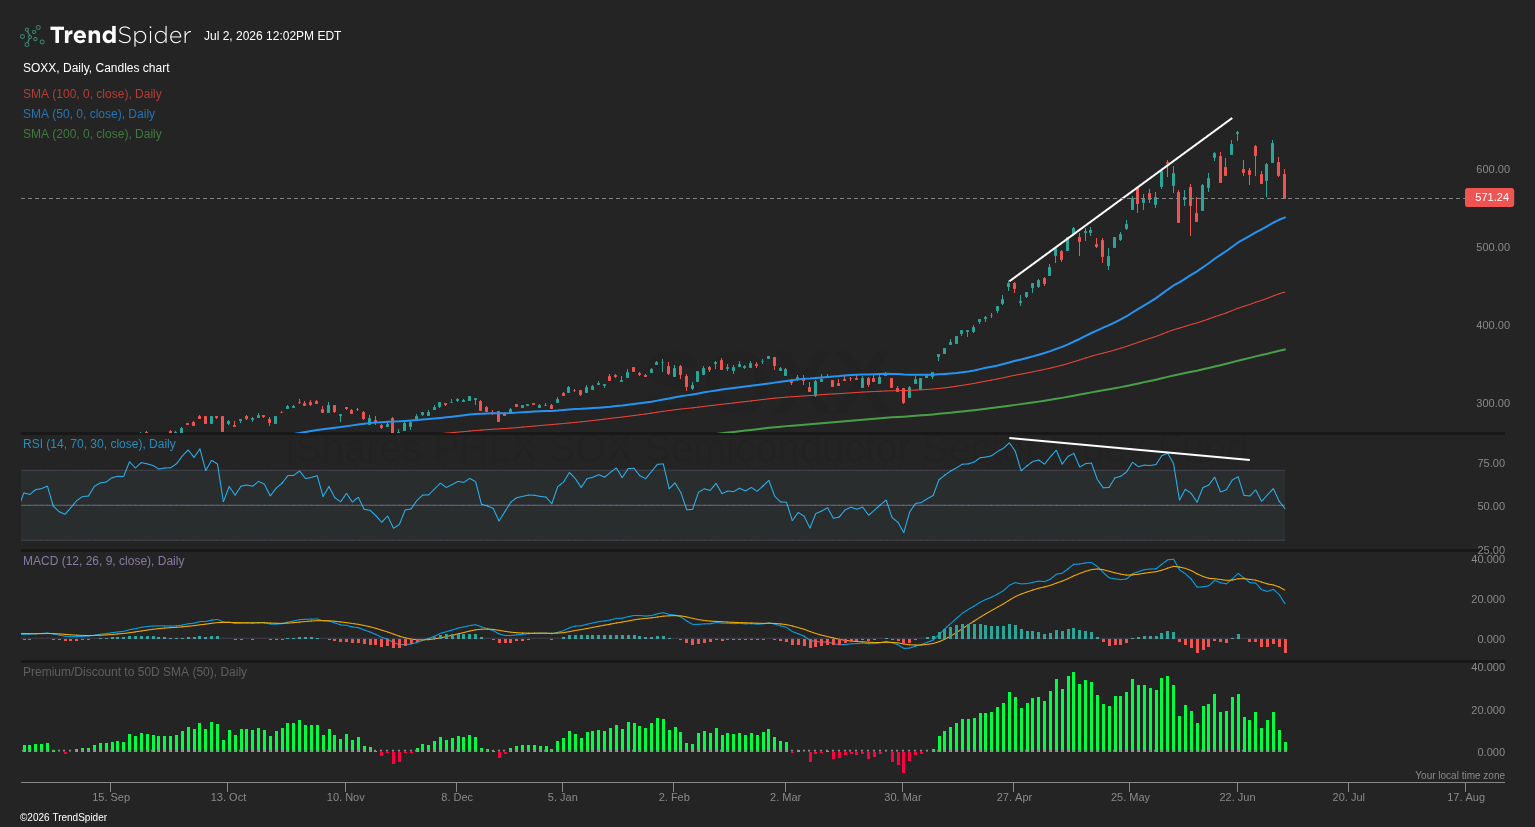Select the SMA (100, 0, close) legend label
This screenshot has height=827, width=1535.
[x=92, y=94]
